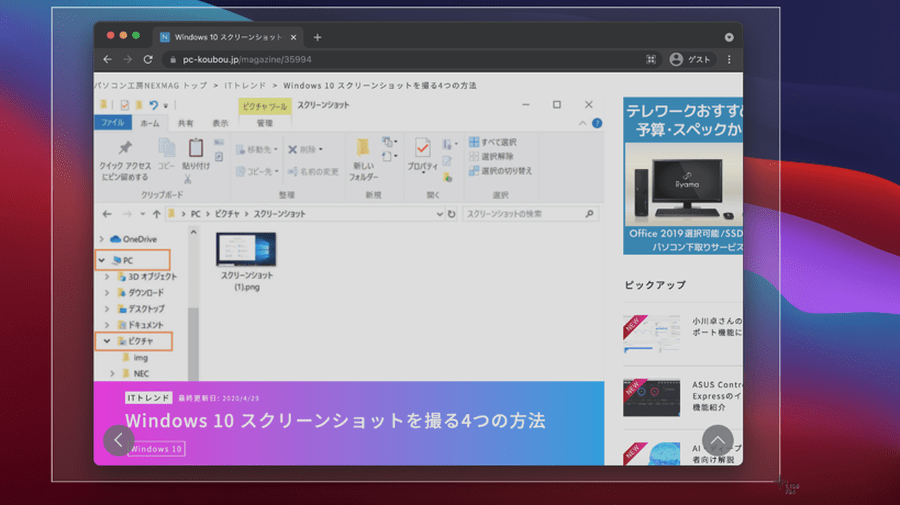Open the 小川卓さんの pickup article

click(683, 333)
